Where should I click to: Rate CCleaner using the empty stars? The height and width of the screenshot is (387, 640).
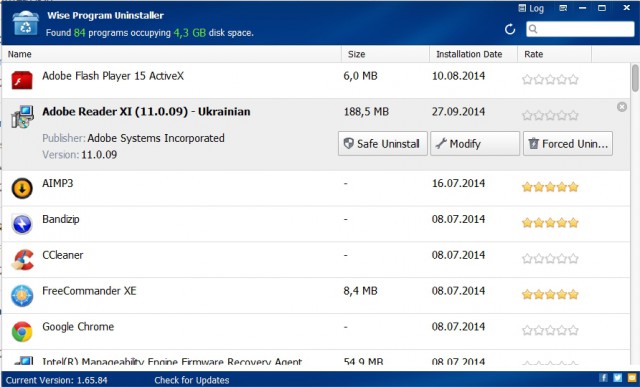click(x=550, y=259)
